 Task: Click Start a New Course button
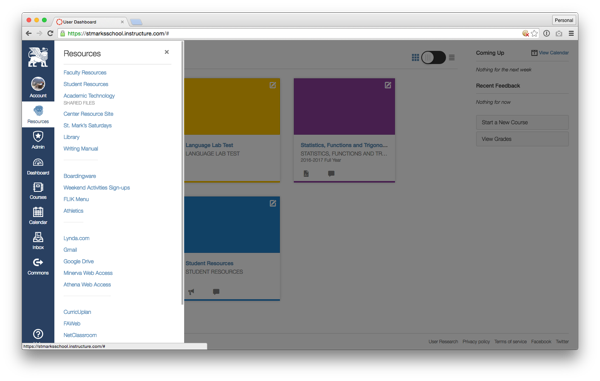(x=522, y=122)
